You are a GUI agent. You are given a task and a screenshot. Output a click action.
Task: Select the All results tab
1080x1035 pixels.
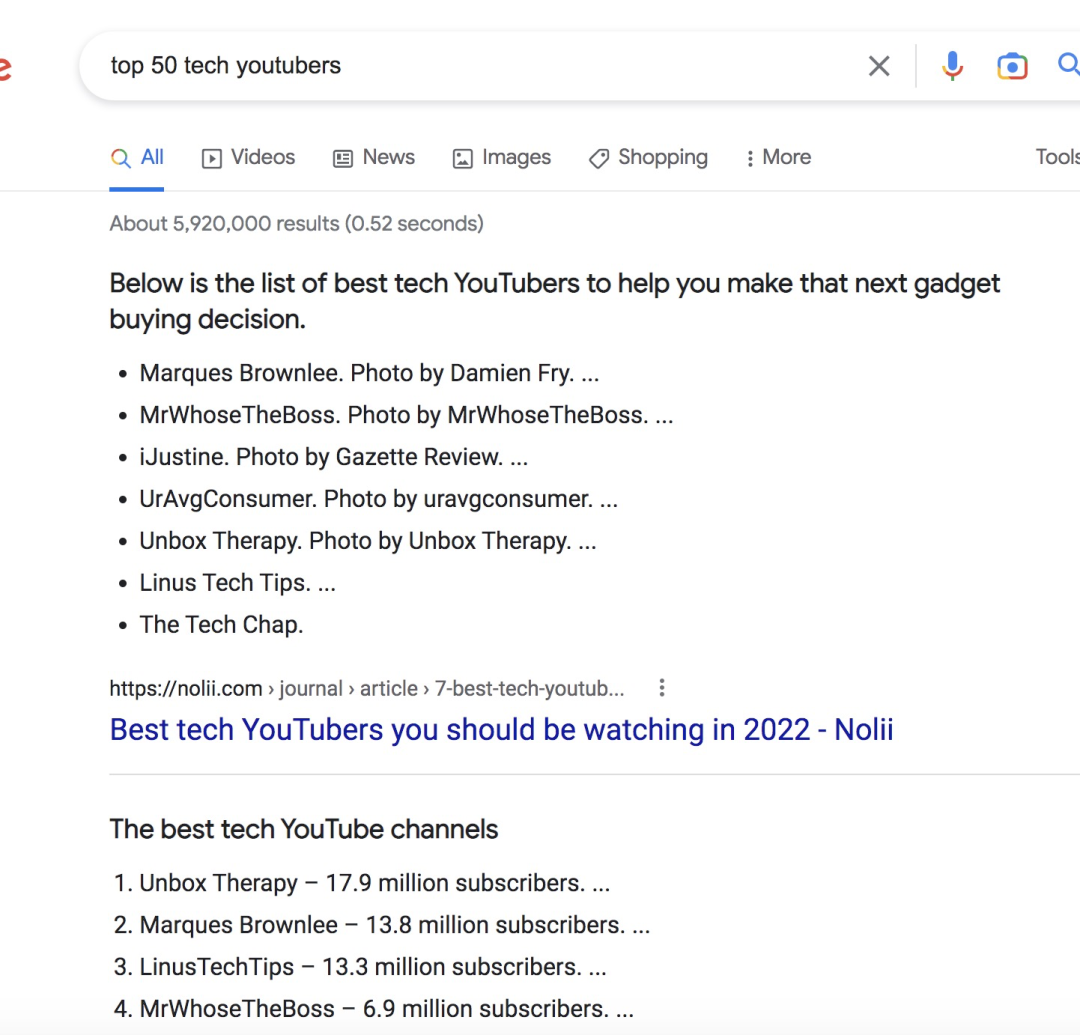138,158
